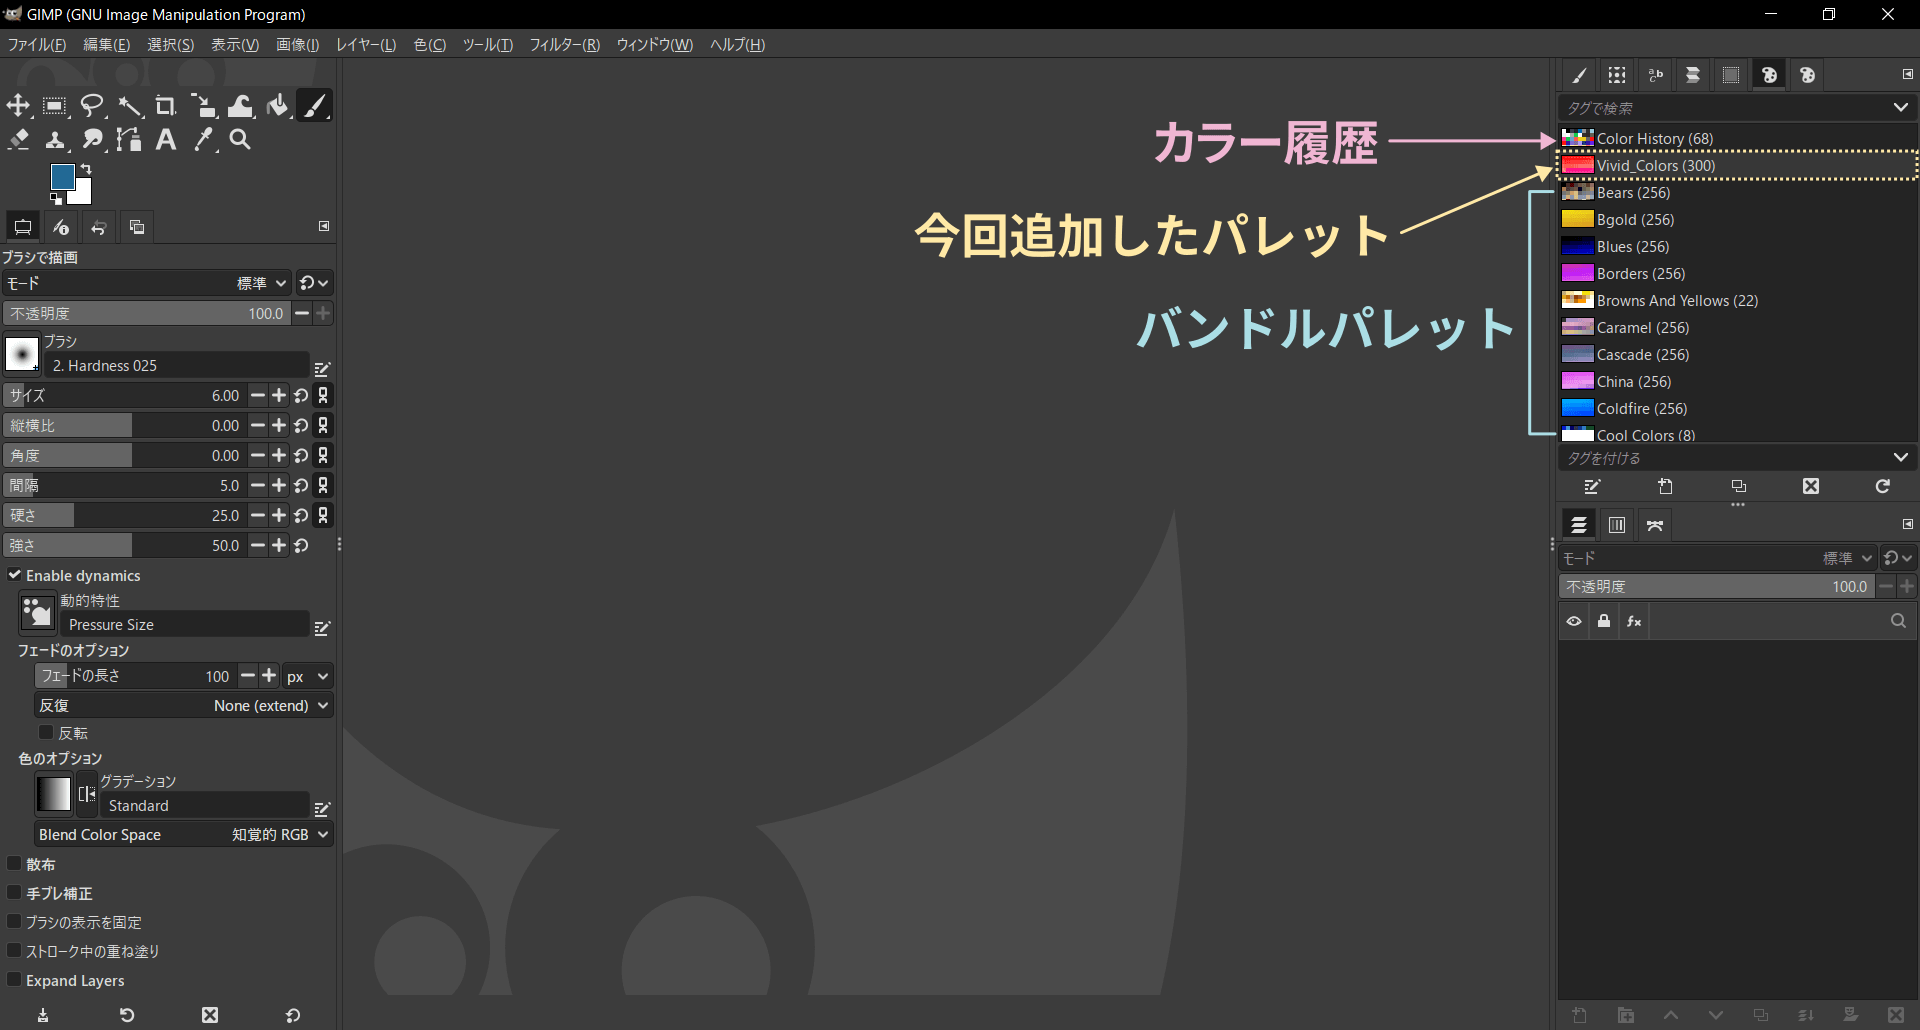
Task: Enable the 散布 checkbox
Action: tap(15, 863)
